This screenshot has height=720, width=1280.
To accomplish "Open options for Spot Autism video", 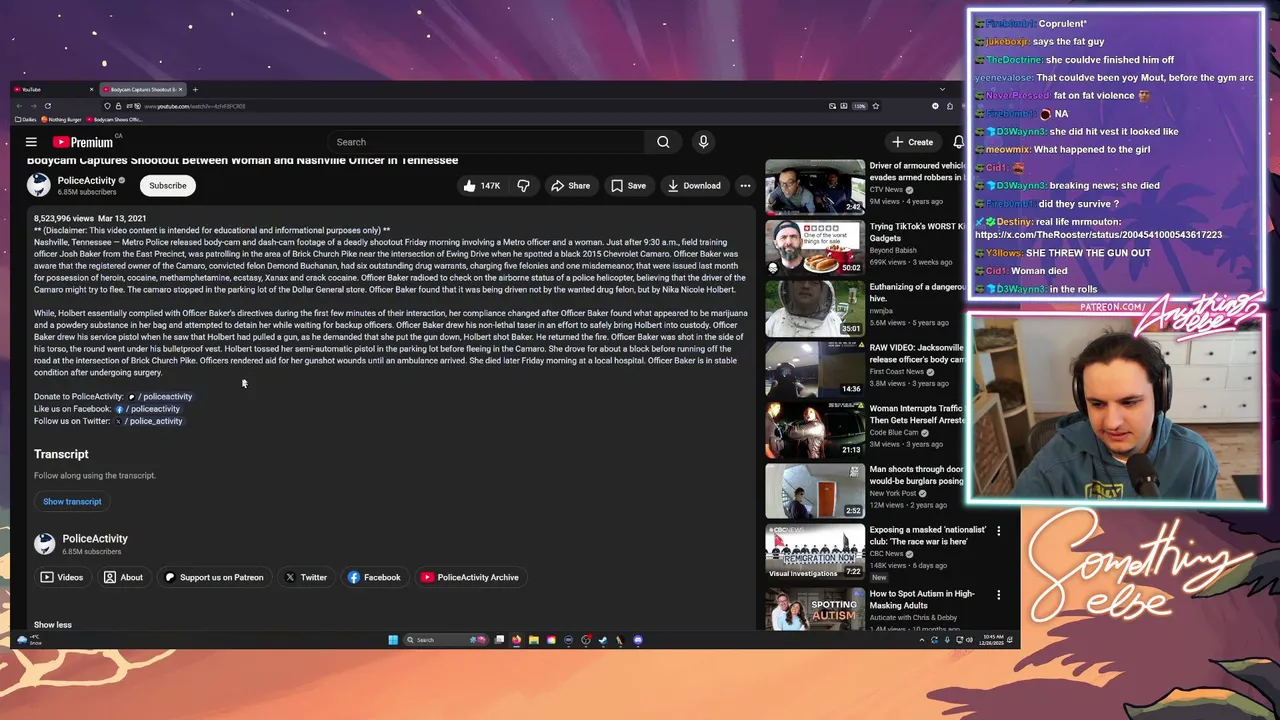I will click(x=998, y=594).
